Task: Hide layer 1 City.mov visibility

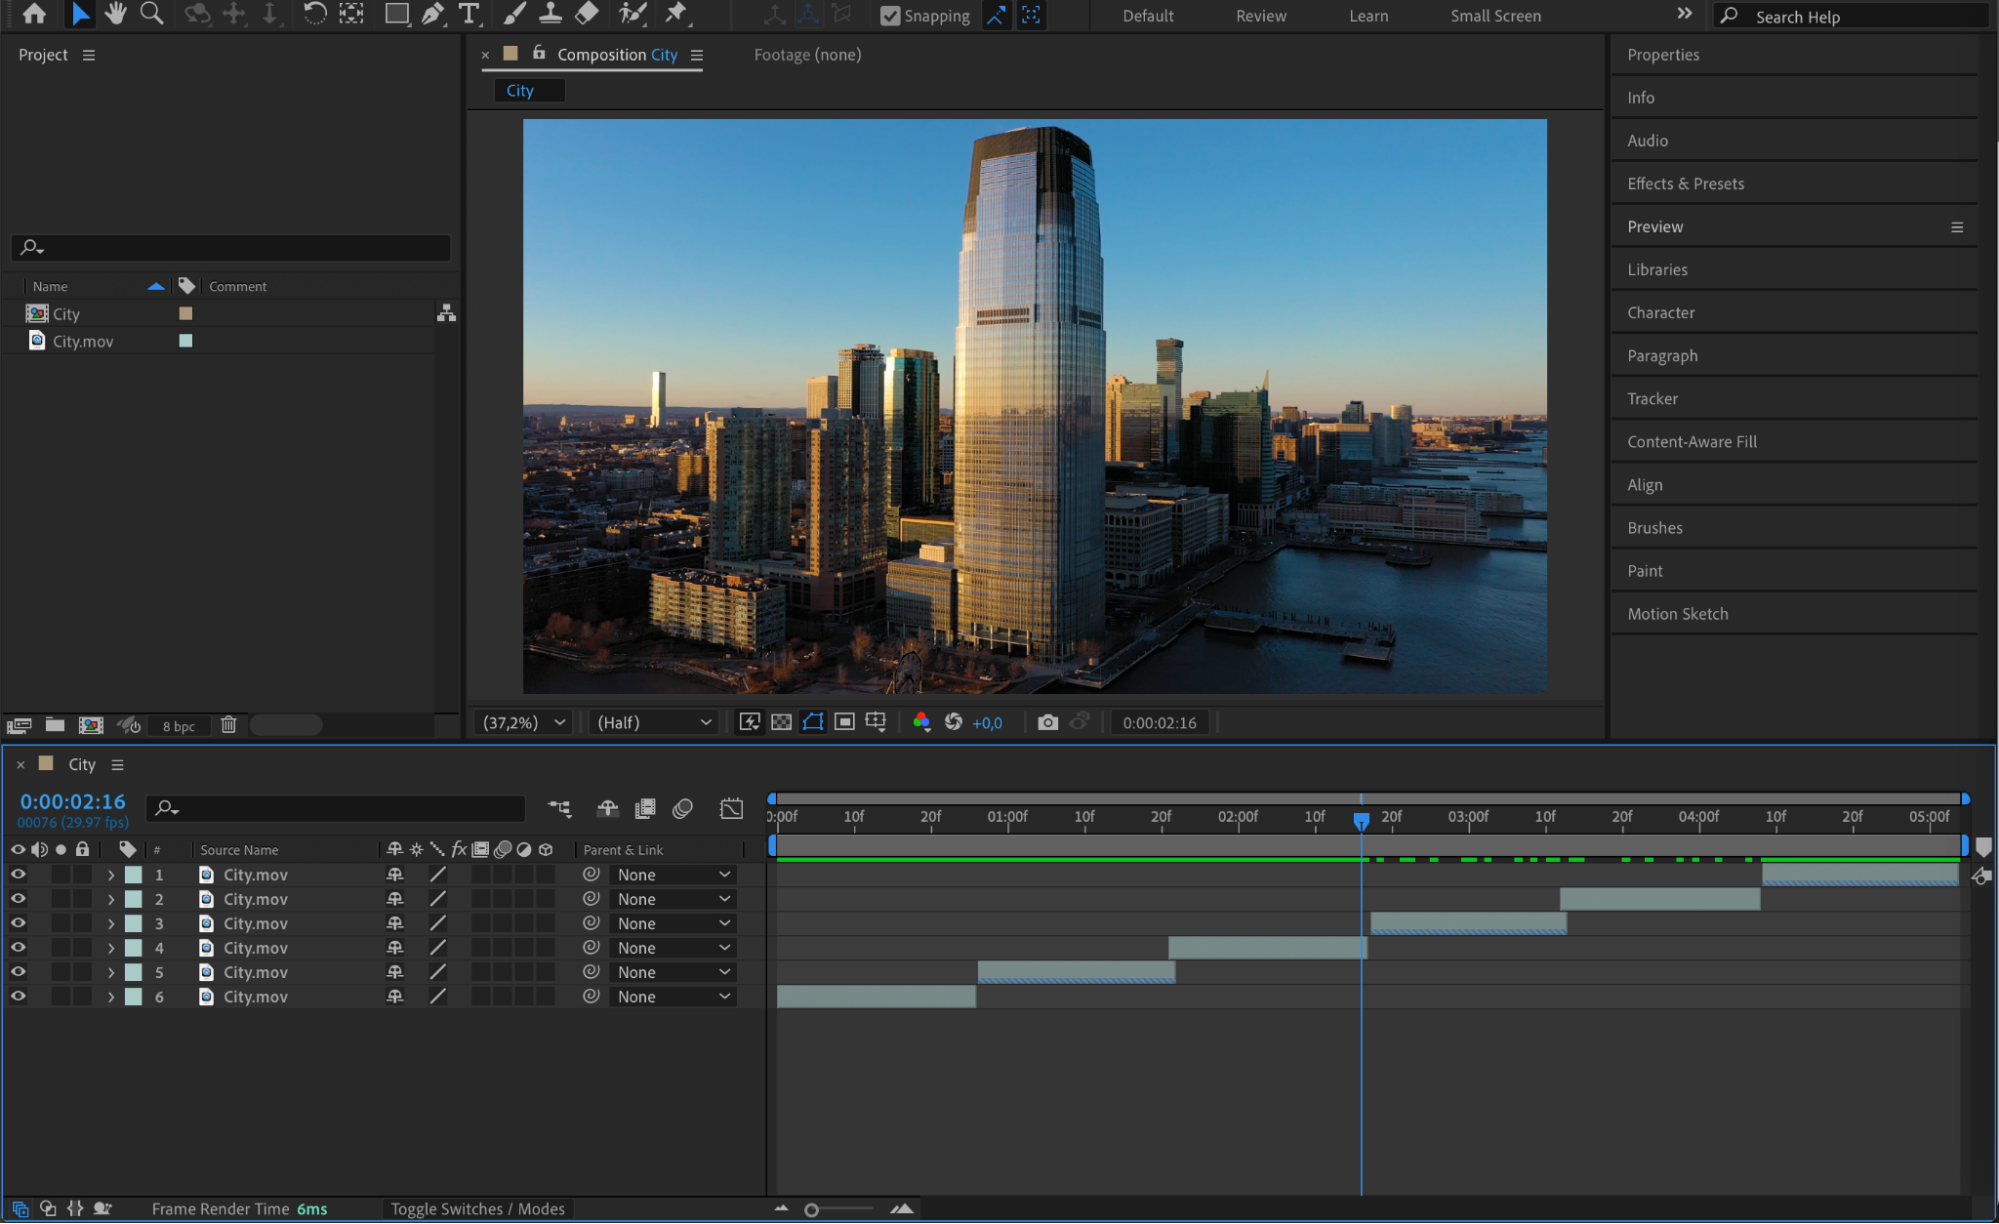Action: [x=18, y=874]
